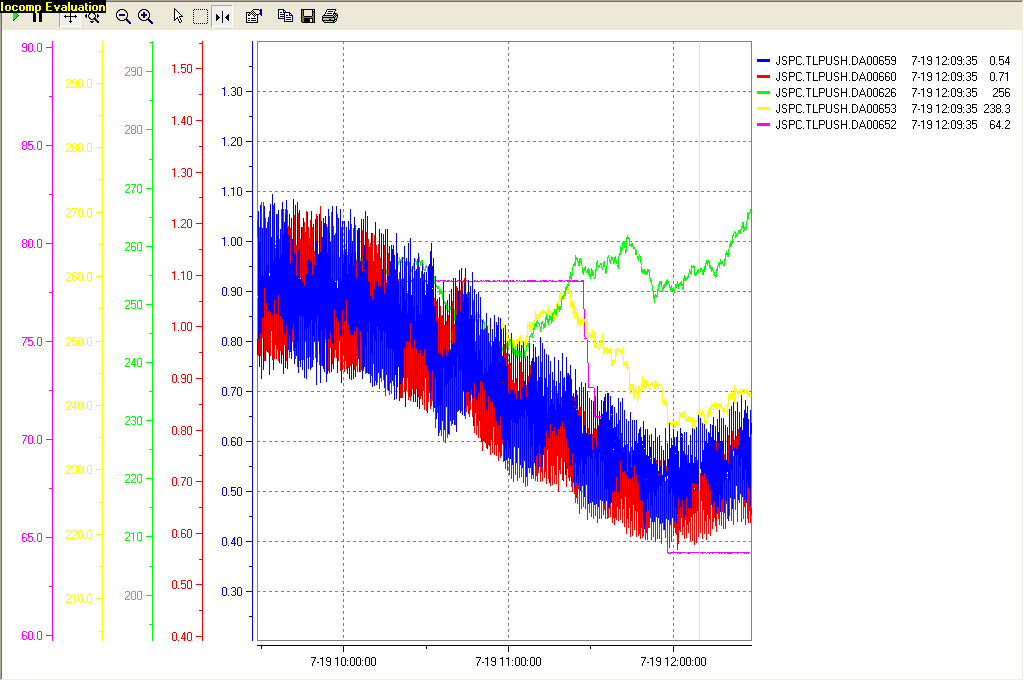Image resolution: width=1024 pixels, height=681 pixels.
Task: Activate the zoom box selection tool
Action: [200, 17]
